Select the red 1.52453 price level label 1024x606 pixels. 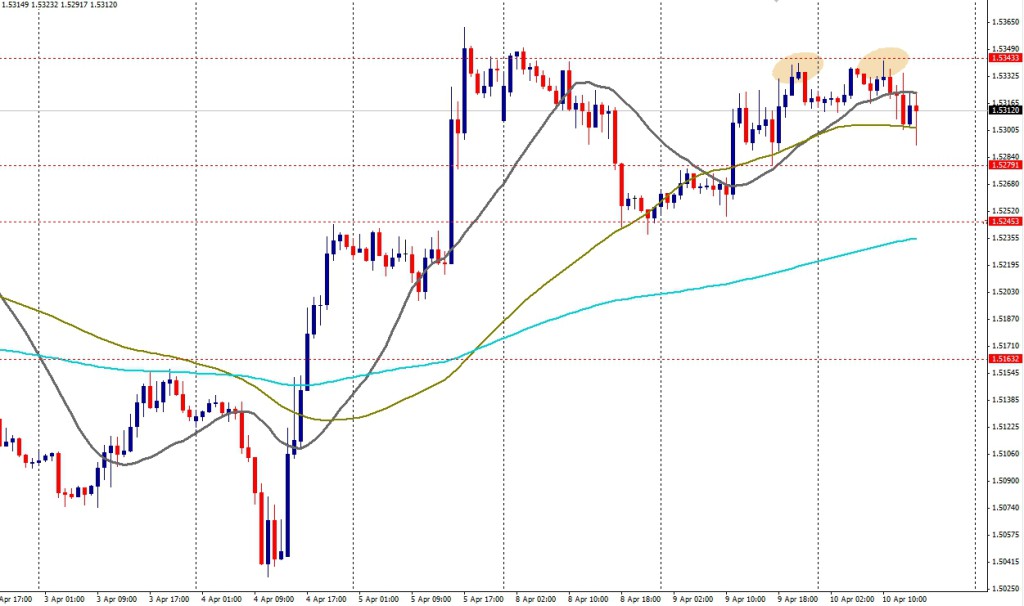[x=1003, y=221]
